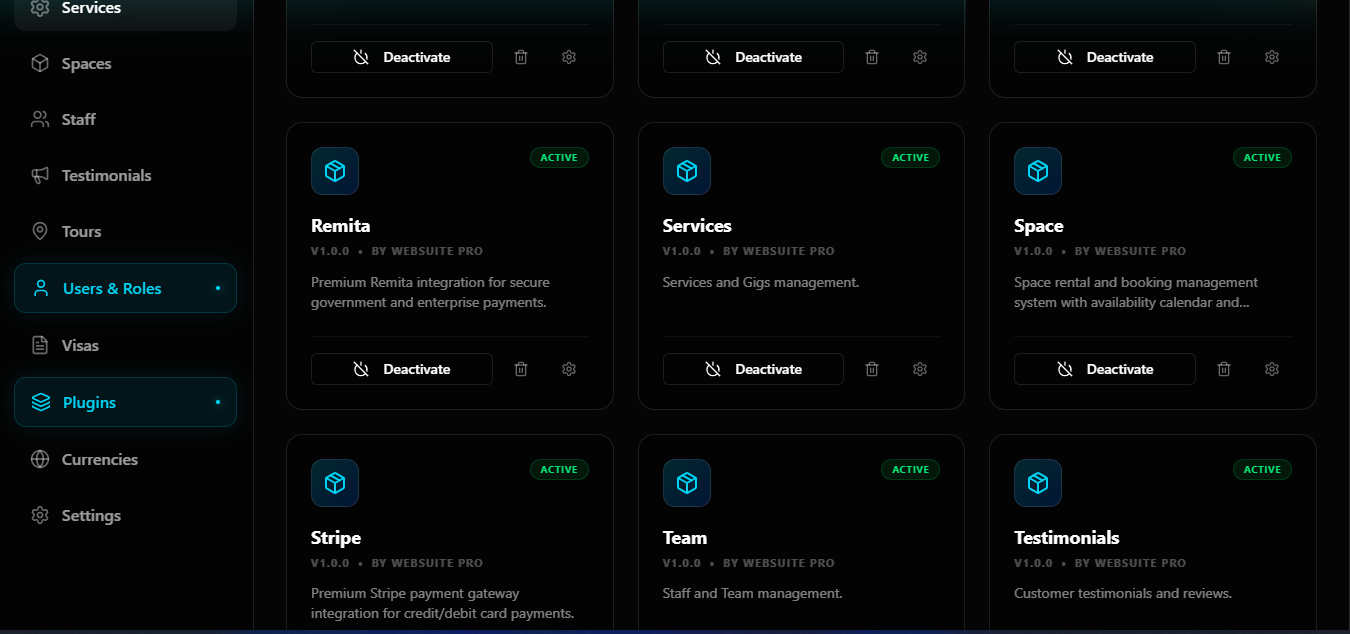Open the Tours sidebar page
This screenshot has width=1350, height=634.
81,231
